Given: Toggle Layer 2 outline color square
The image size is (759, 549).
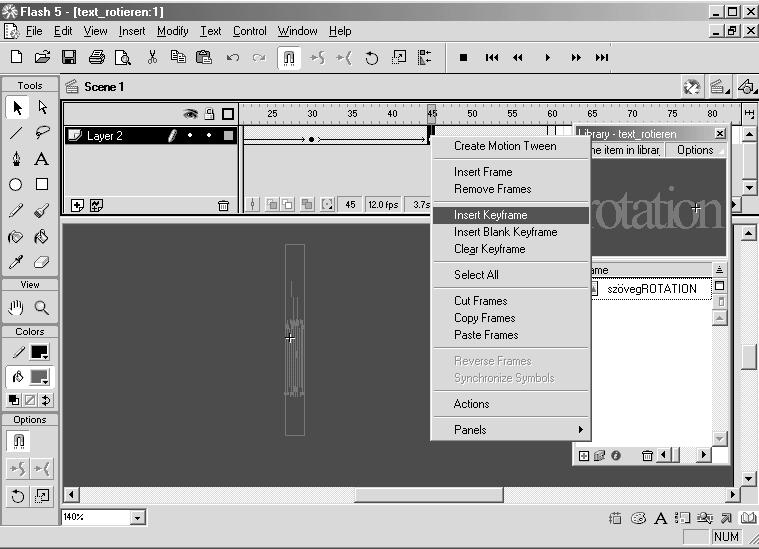Looking at the screenshot, I should click(x=228, y=136).
